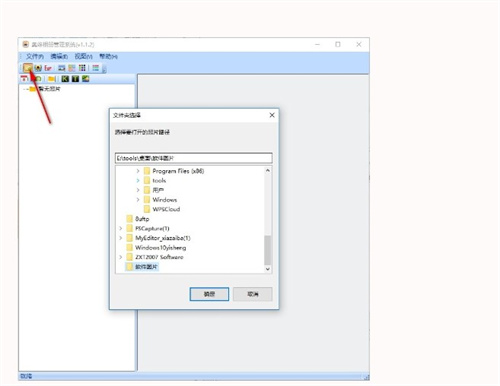Screen dimensions: 500x386
Task: Open the 视图 (View) menu
Action: (83, 57)
